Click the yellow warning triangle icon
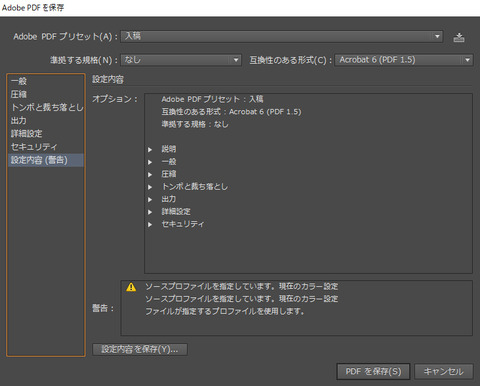 click(x=131, y=287)
